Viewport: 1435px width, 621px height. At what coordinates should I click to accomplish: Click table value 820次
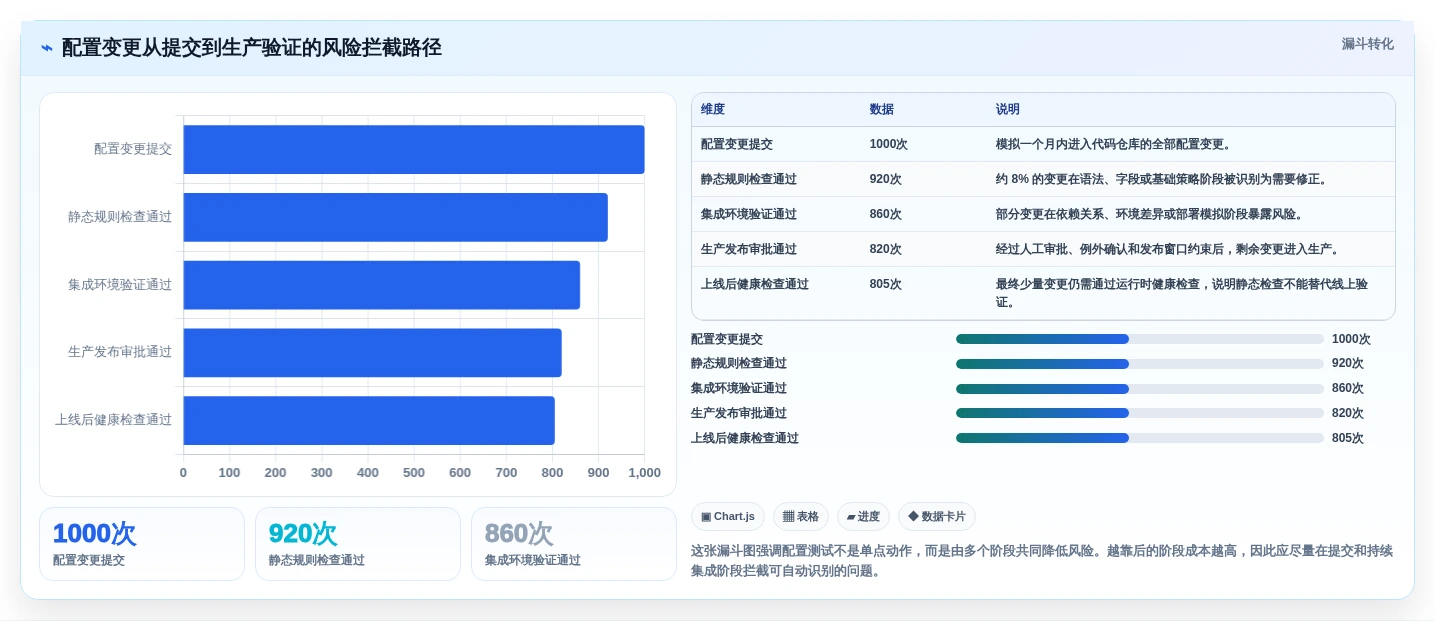pos(886,249)
